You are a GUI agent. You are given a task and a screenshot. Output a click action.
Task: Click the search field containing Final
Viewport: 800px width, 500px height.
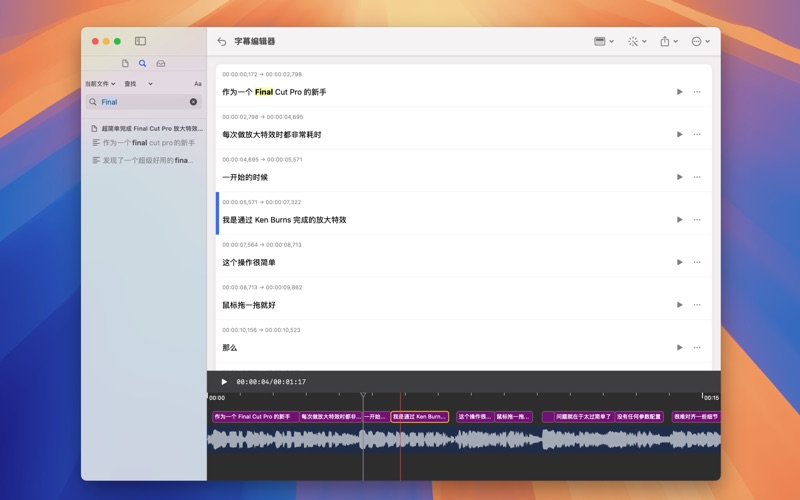[x=140, y=102]
